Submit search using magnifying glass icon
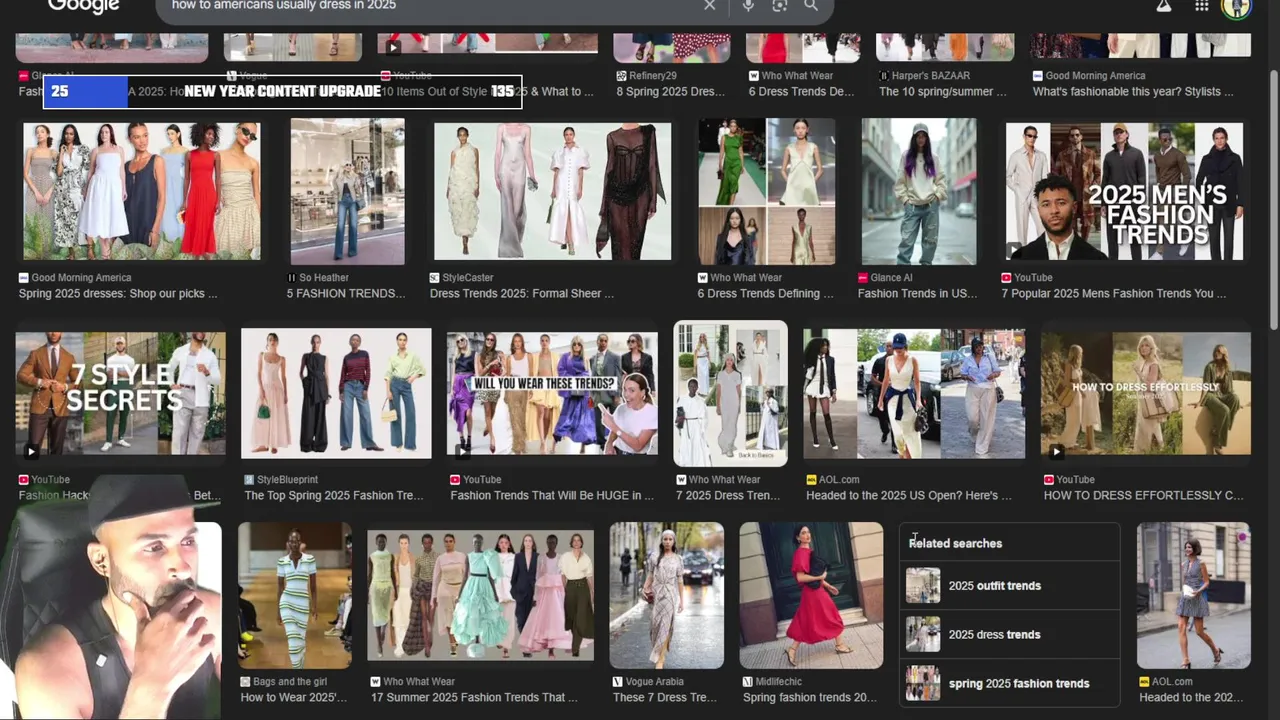1280x720 pixels. (x=811, y=5)
